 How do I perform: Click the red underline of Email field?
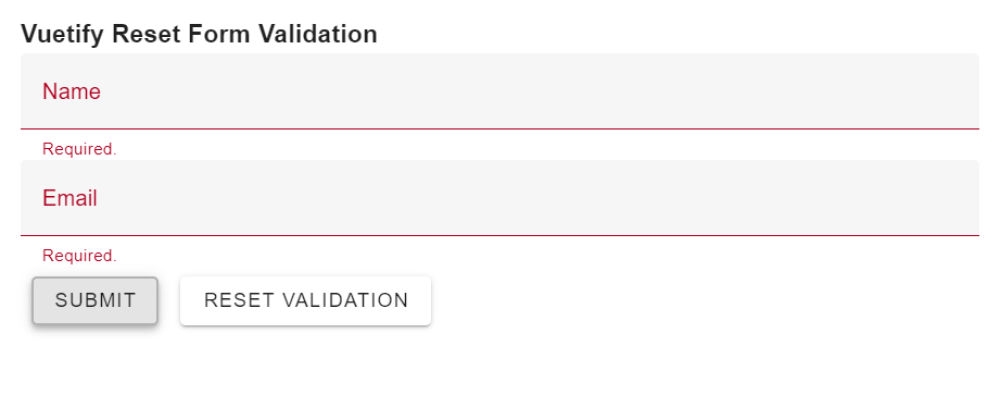click(x=499, y=235)
